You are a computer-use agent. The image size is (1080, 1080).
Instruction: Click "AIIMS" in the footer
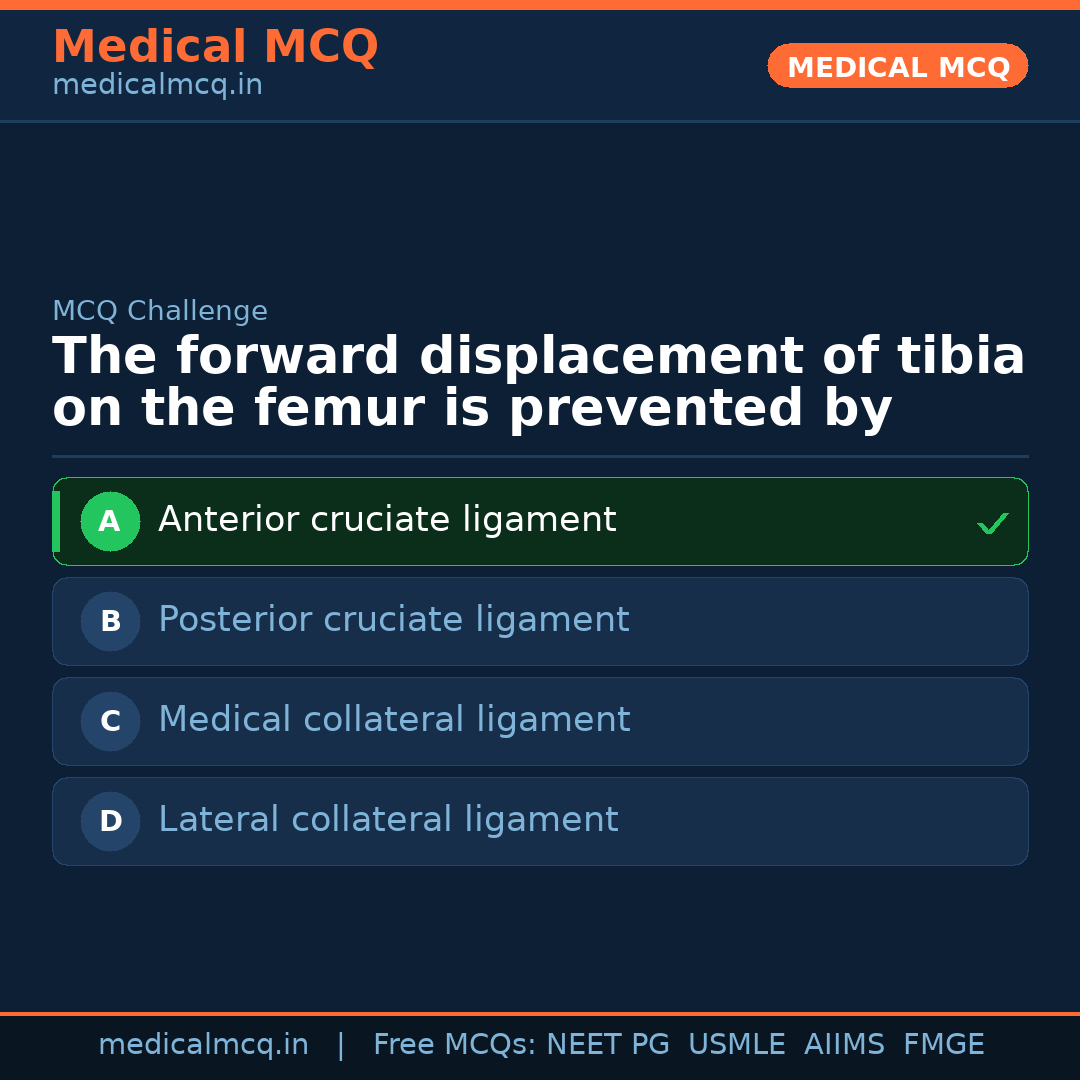[844, 1045]
